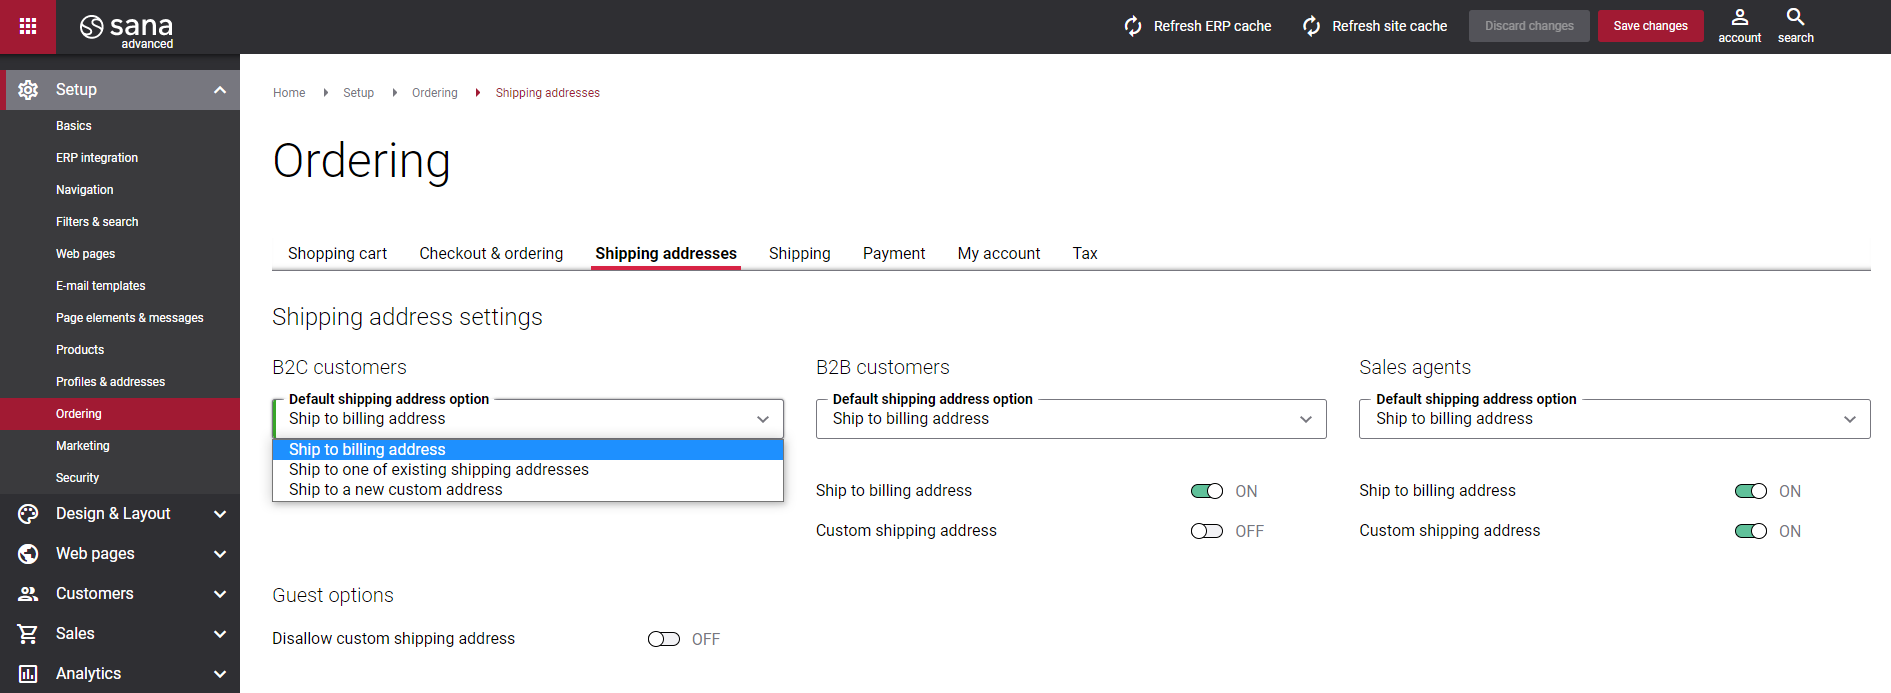Click Save changes button

coord(1650,26)
